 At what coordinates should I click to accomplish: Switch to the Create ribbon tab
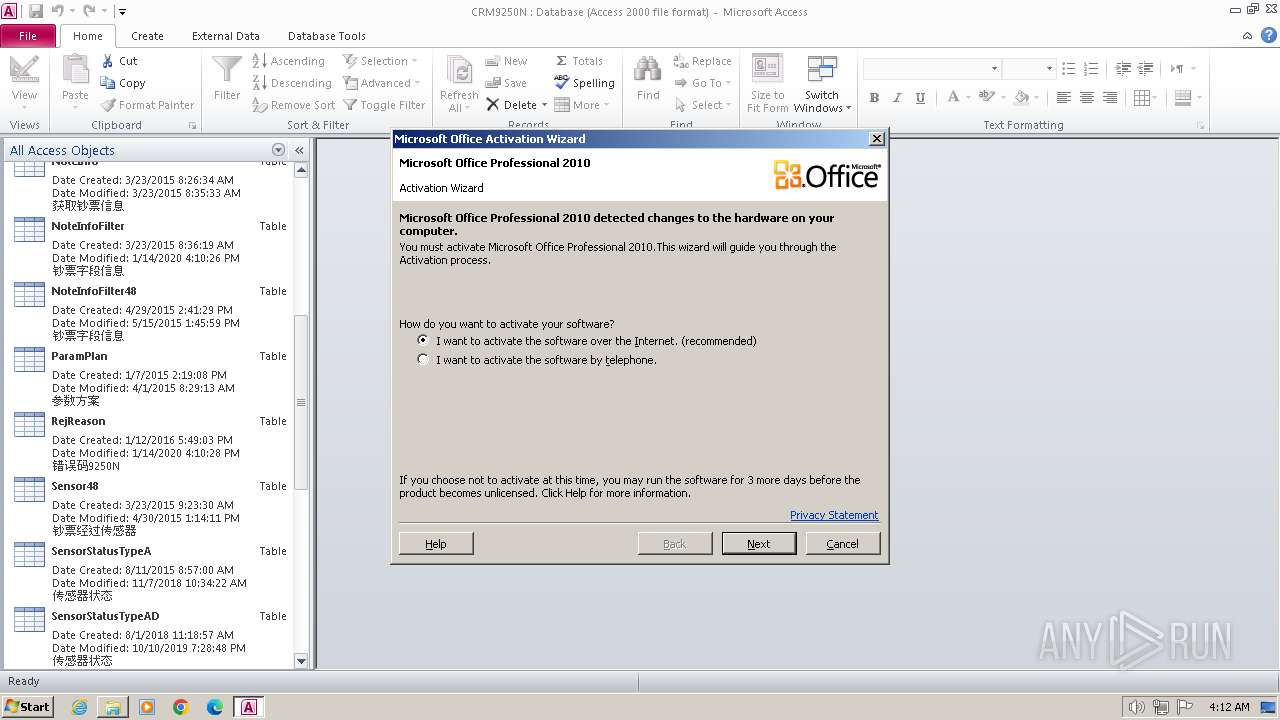pos(147,36)
